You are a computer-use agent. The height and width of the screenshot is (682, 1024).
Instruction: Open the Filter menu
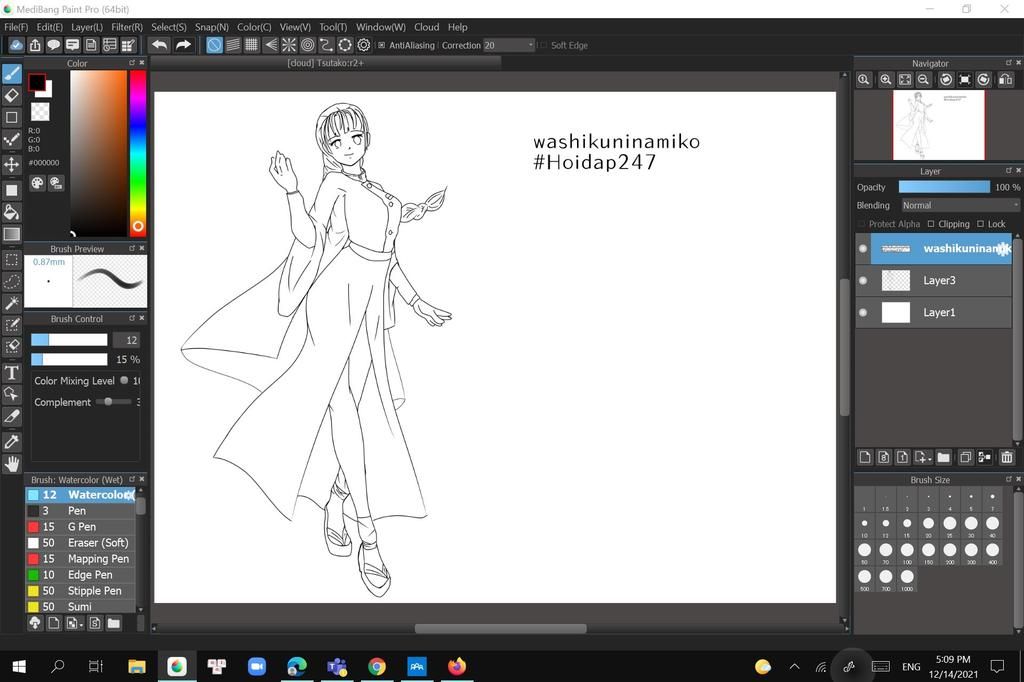click(x=127, y=27)
